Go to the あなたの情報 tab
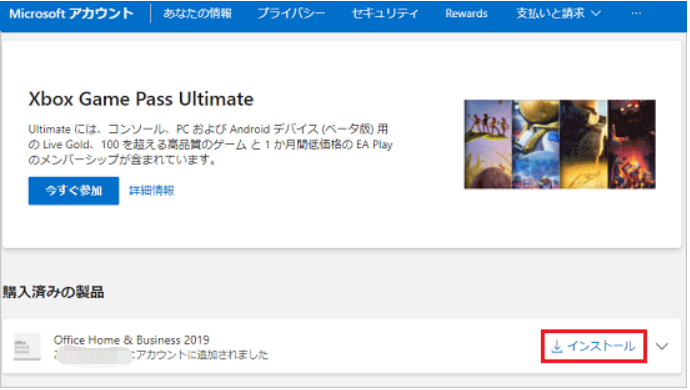The image size is (690, 390). coord(197,14)
